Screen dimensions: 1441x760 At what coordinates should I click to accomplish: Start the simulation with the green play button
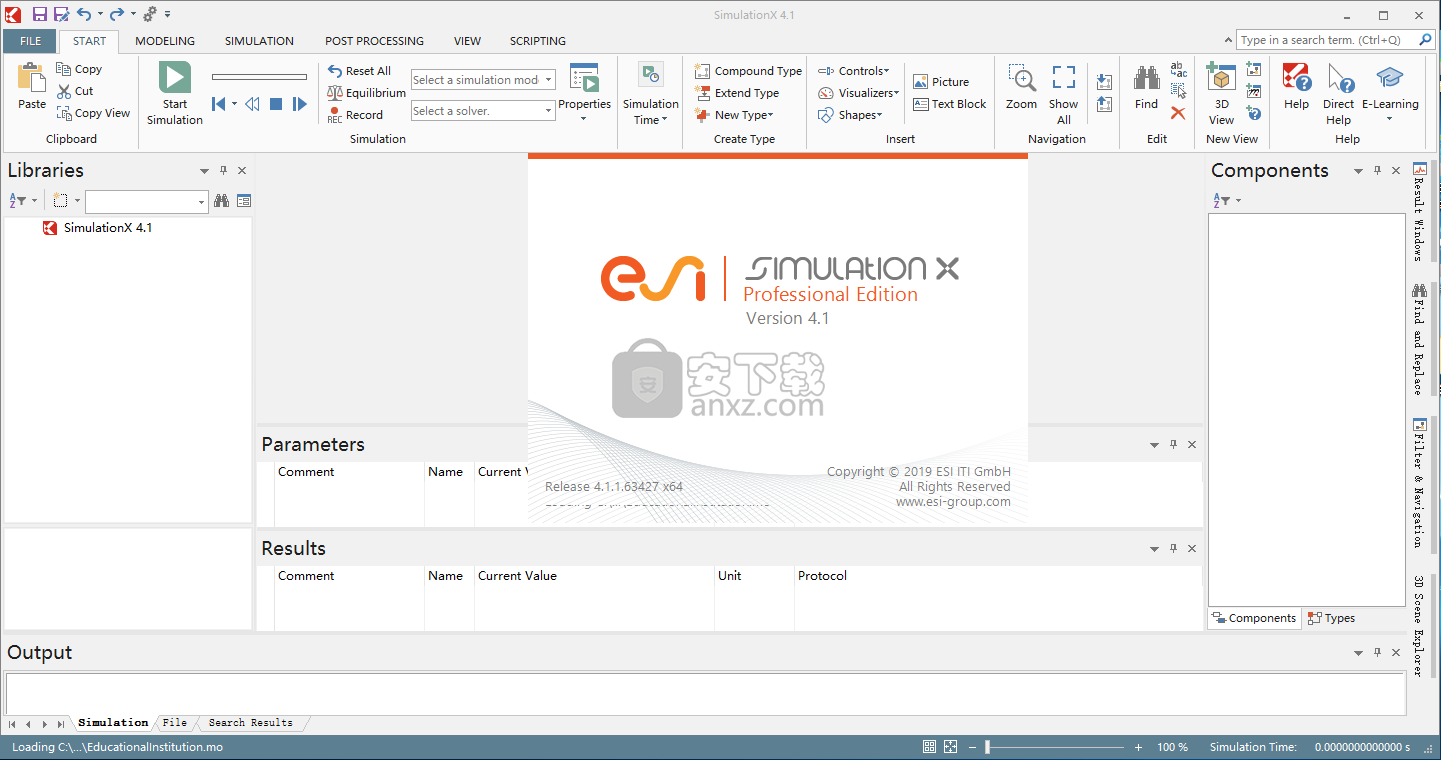(x=175, y=77)
